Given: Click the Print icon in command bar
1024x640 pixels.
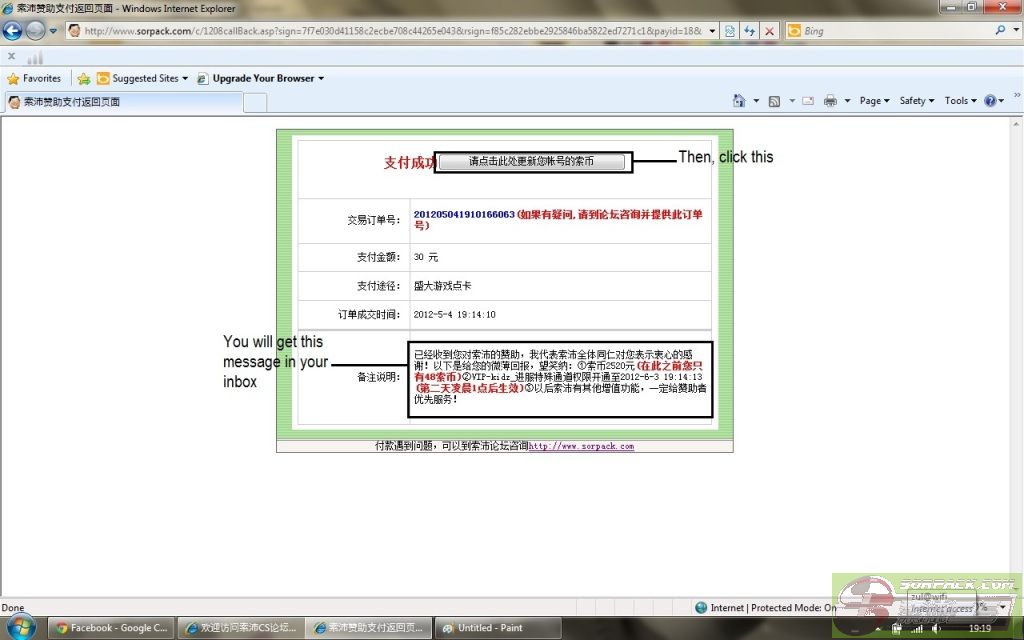Looking at the screenshot, I should pos(830,101).
